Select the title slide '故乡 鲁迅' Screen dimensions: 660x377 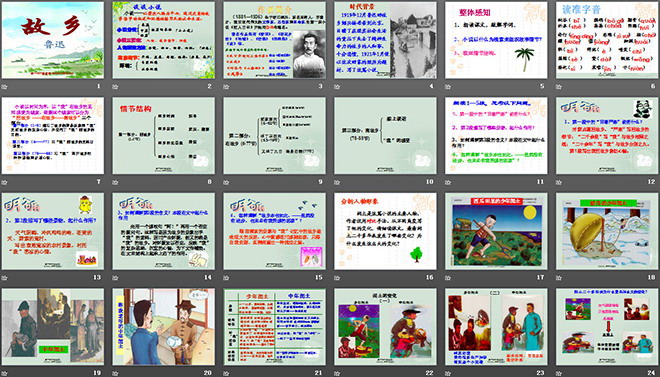click(53, 40)
